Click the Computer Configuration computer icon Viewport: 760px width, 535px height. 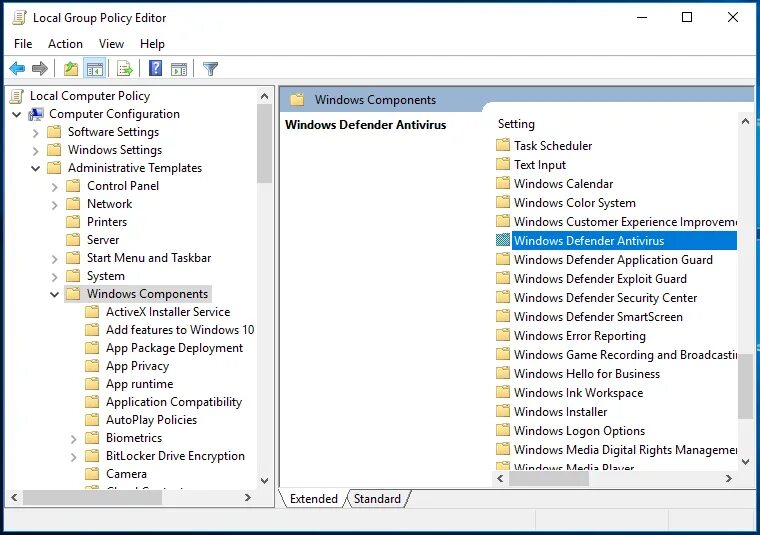click(36, 114)
